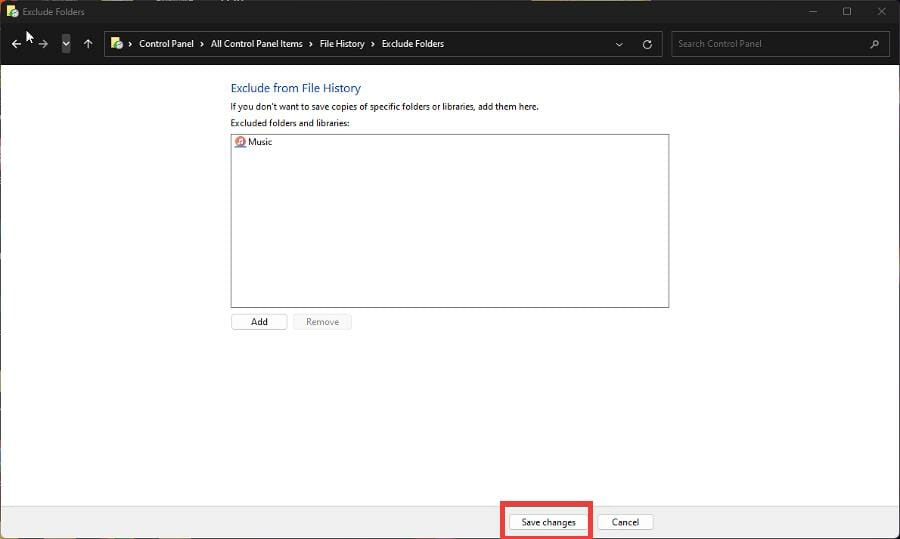Expand chevron after All Control Panel Items
Screen dimensions: 900x539
[311, 44]
